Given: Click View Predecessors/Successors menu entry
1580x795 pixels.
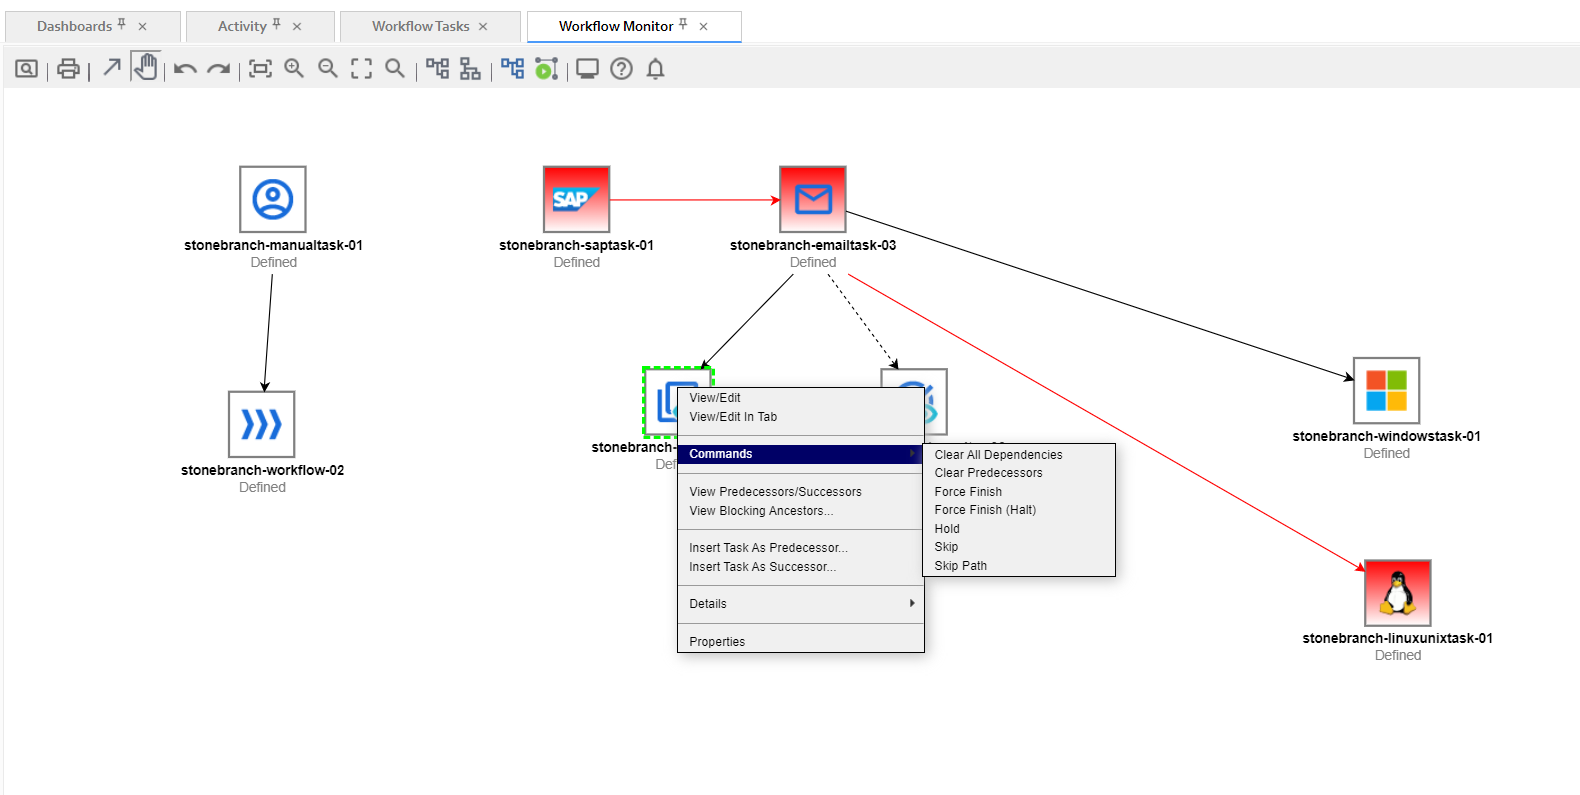Looking at the screenshot, I should pos(775,492).
